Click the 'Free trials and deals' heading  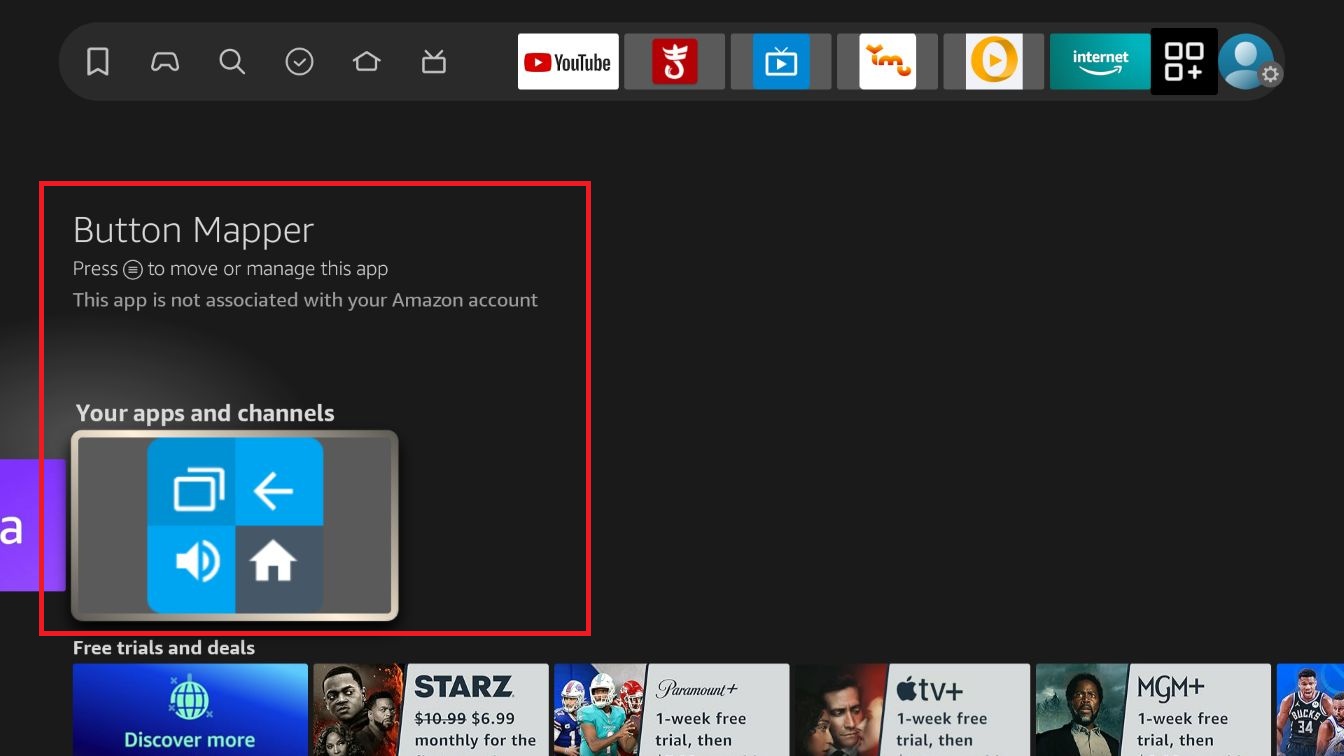point(164,648)
